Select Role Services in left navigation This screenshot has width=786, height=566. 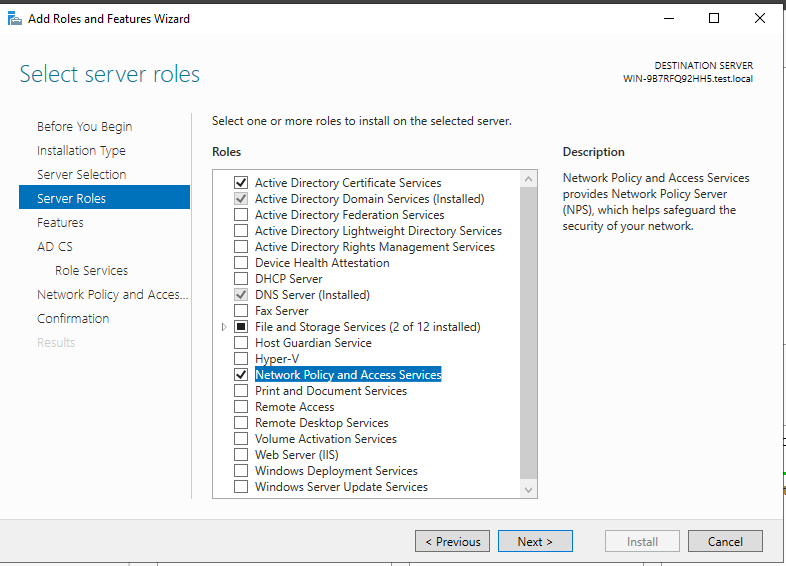click(91, 271)
